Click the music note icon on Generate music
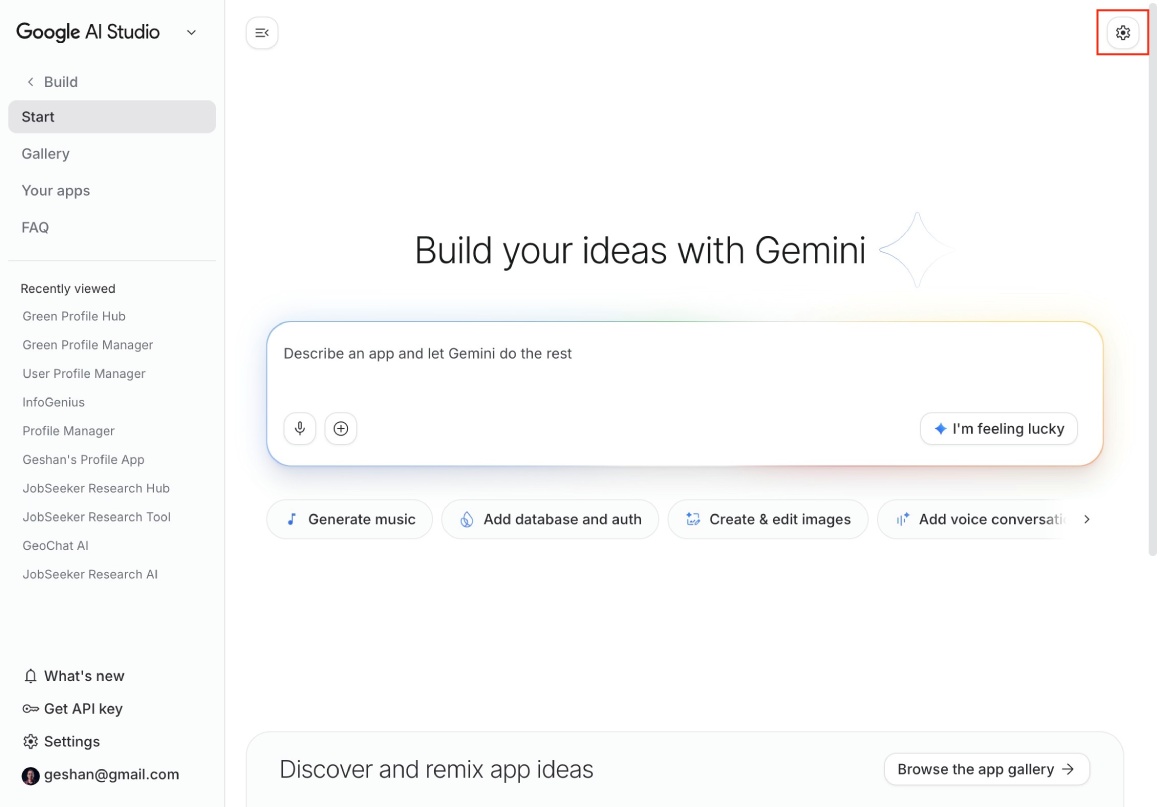 (291, 519)
